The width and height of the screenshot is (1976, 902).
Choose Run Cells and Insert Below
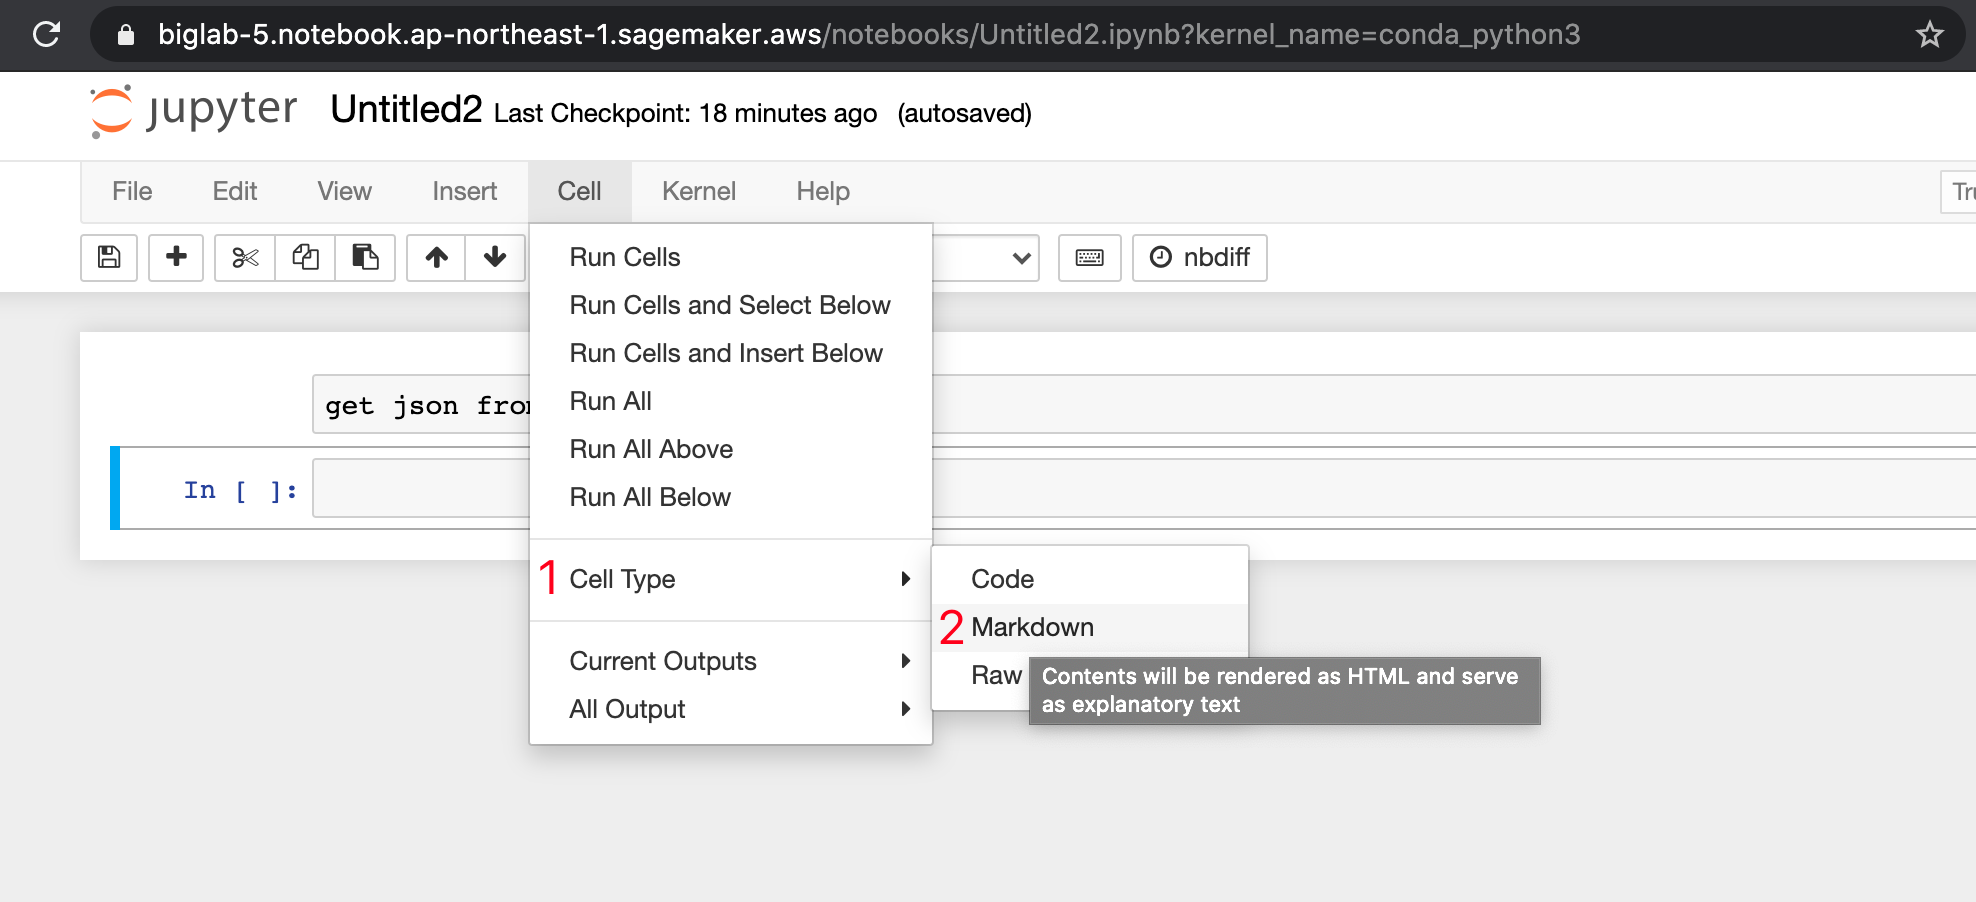click(x=731, y=353)
